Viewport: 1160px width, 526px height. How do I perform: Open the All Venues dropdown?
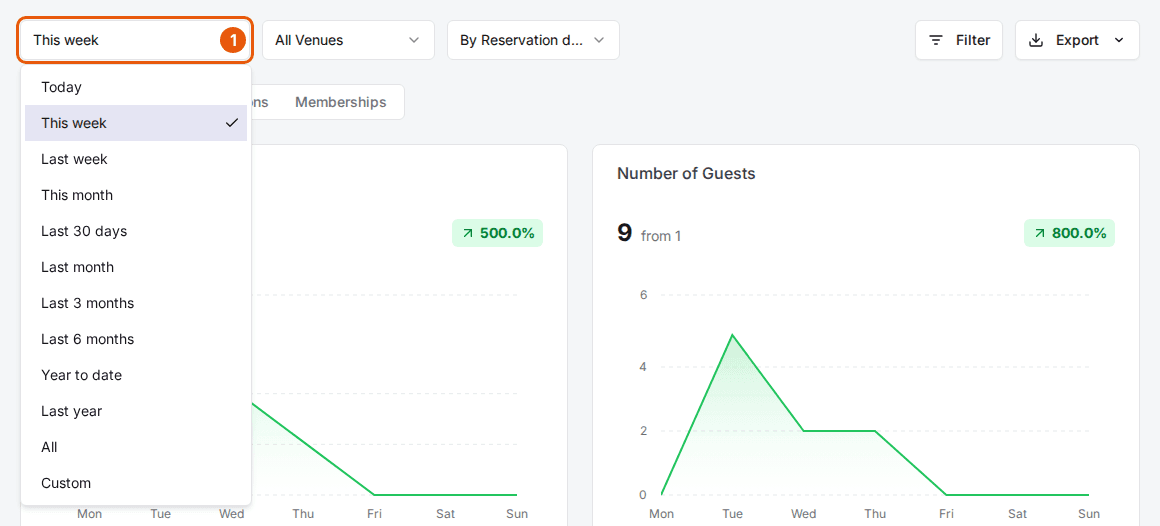(x=348, y=40)
